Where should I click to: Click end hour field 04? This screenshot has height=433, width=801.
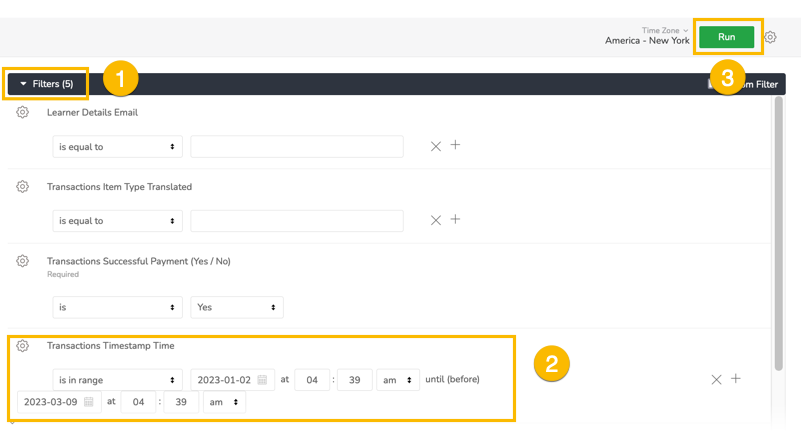pos(138,402)
